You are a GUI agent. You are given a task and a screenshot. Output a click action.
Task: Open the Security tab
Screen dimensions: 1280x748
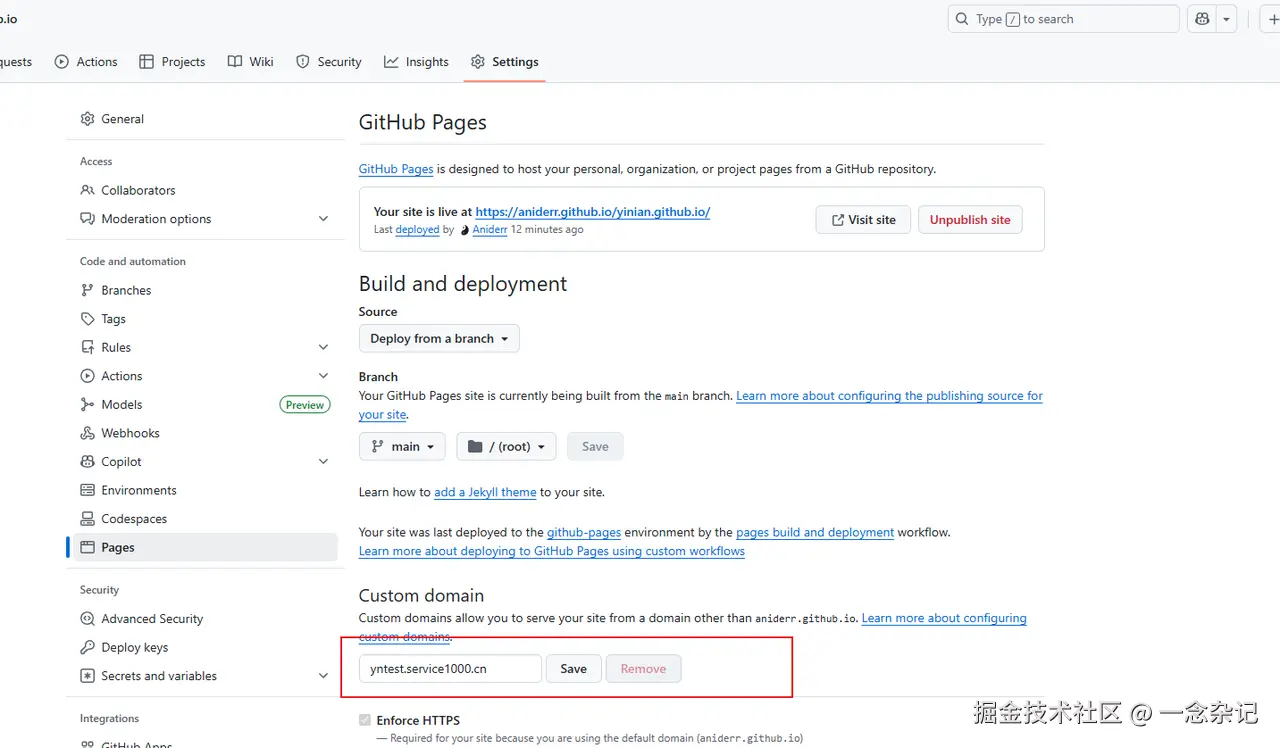329,62
